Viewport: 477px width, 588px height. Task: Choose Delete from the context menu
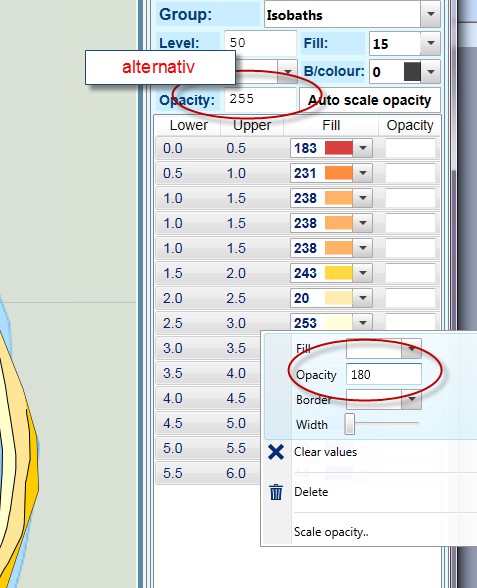(311, 492)
